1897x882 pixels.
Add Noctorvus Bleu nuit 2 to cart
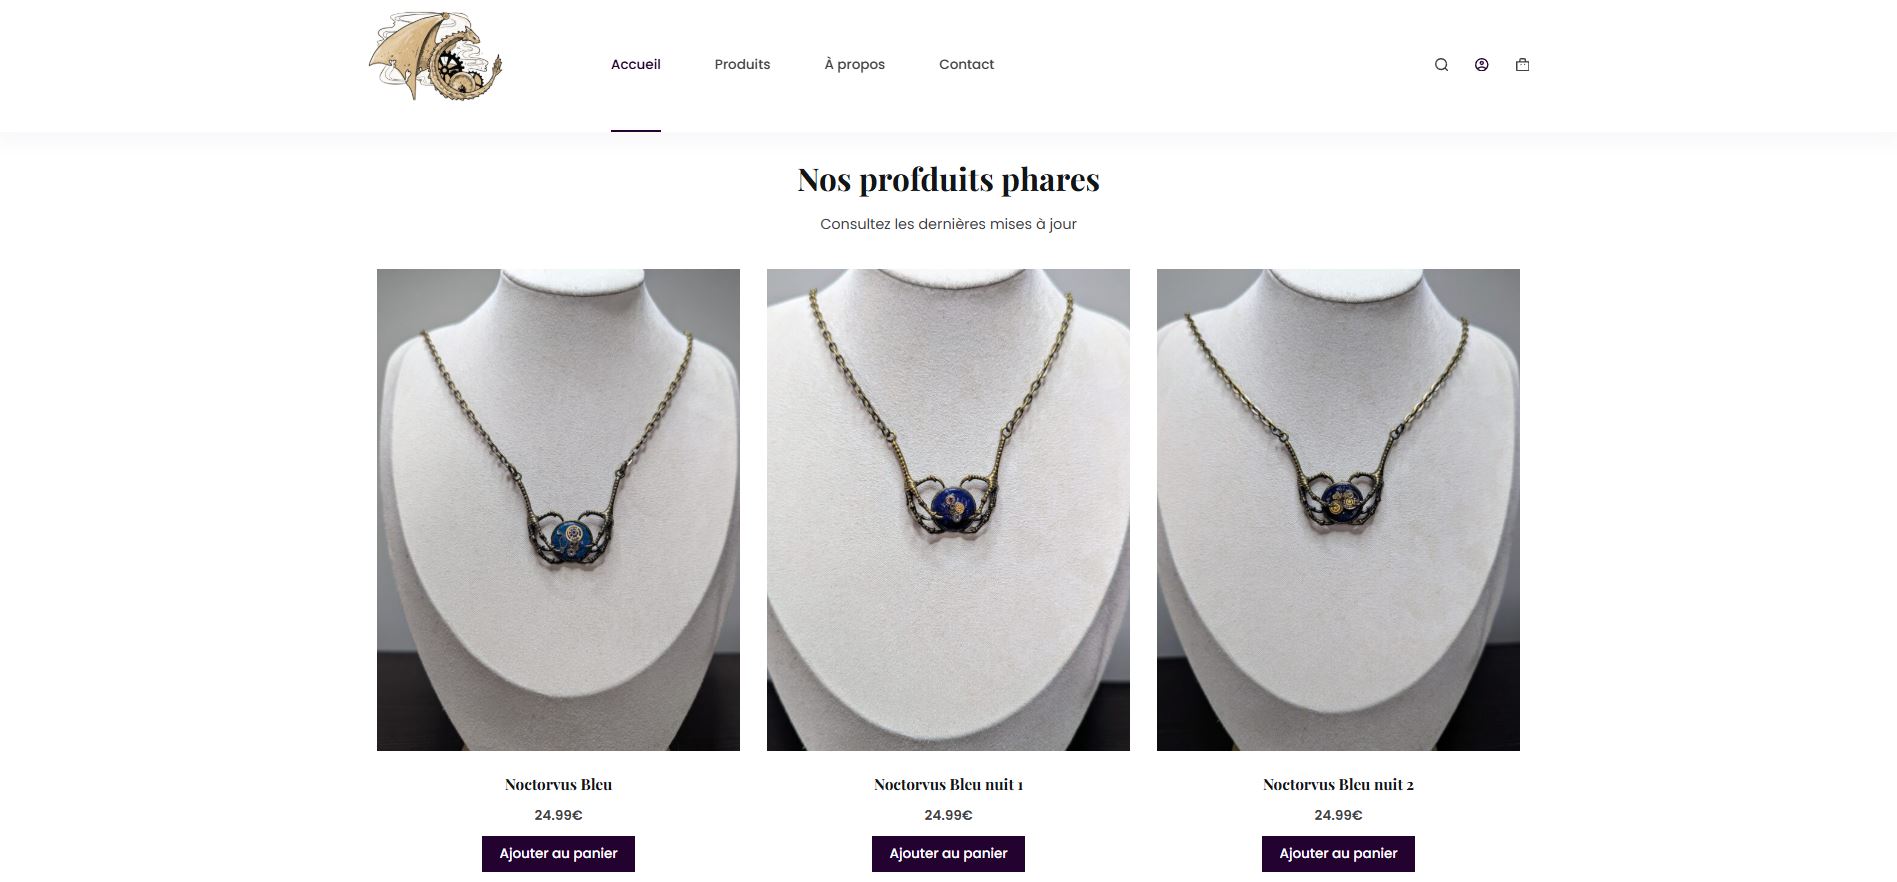pyautogui.click(x=1338, y=854)
